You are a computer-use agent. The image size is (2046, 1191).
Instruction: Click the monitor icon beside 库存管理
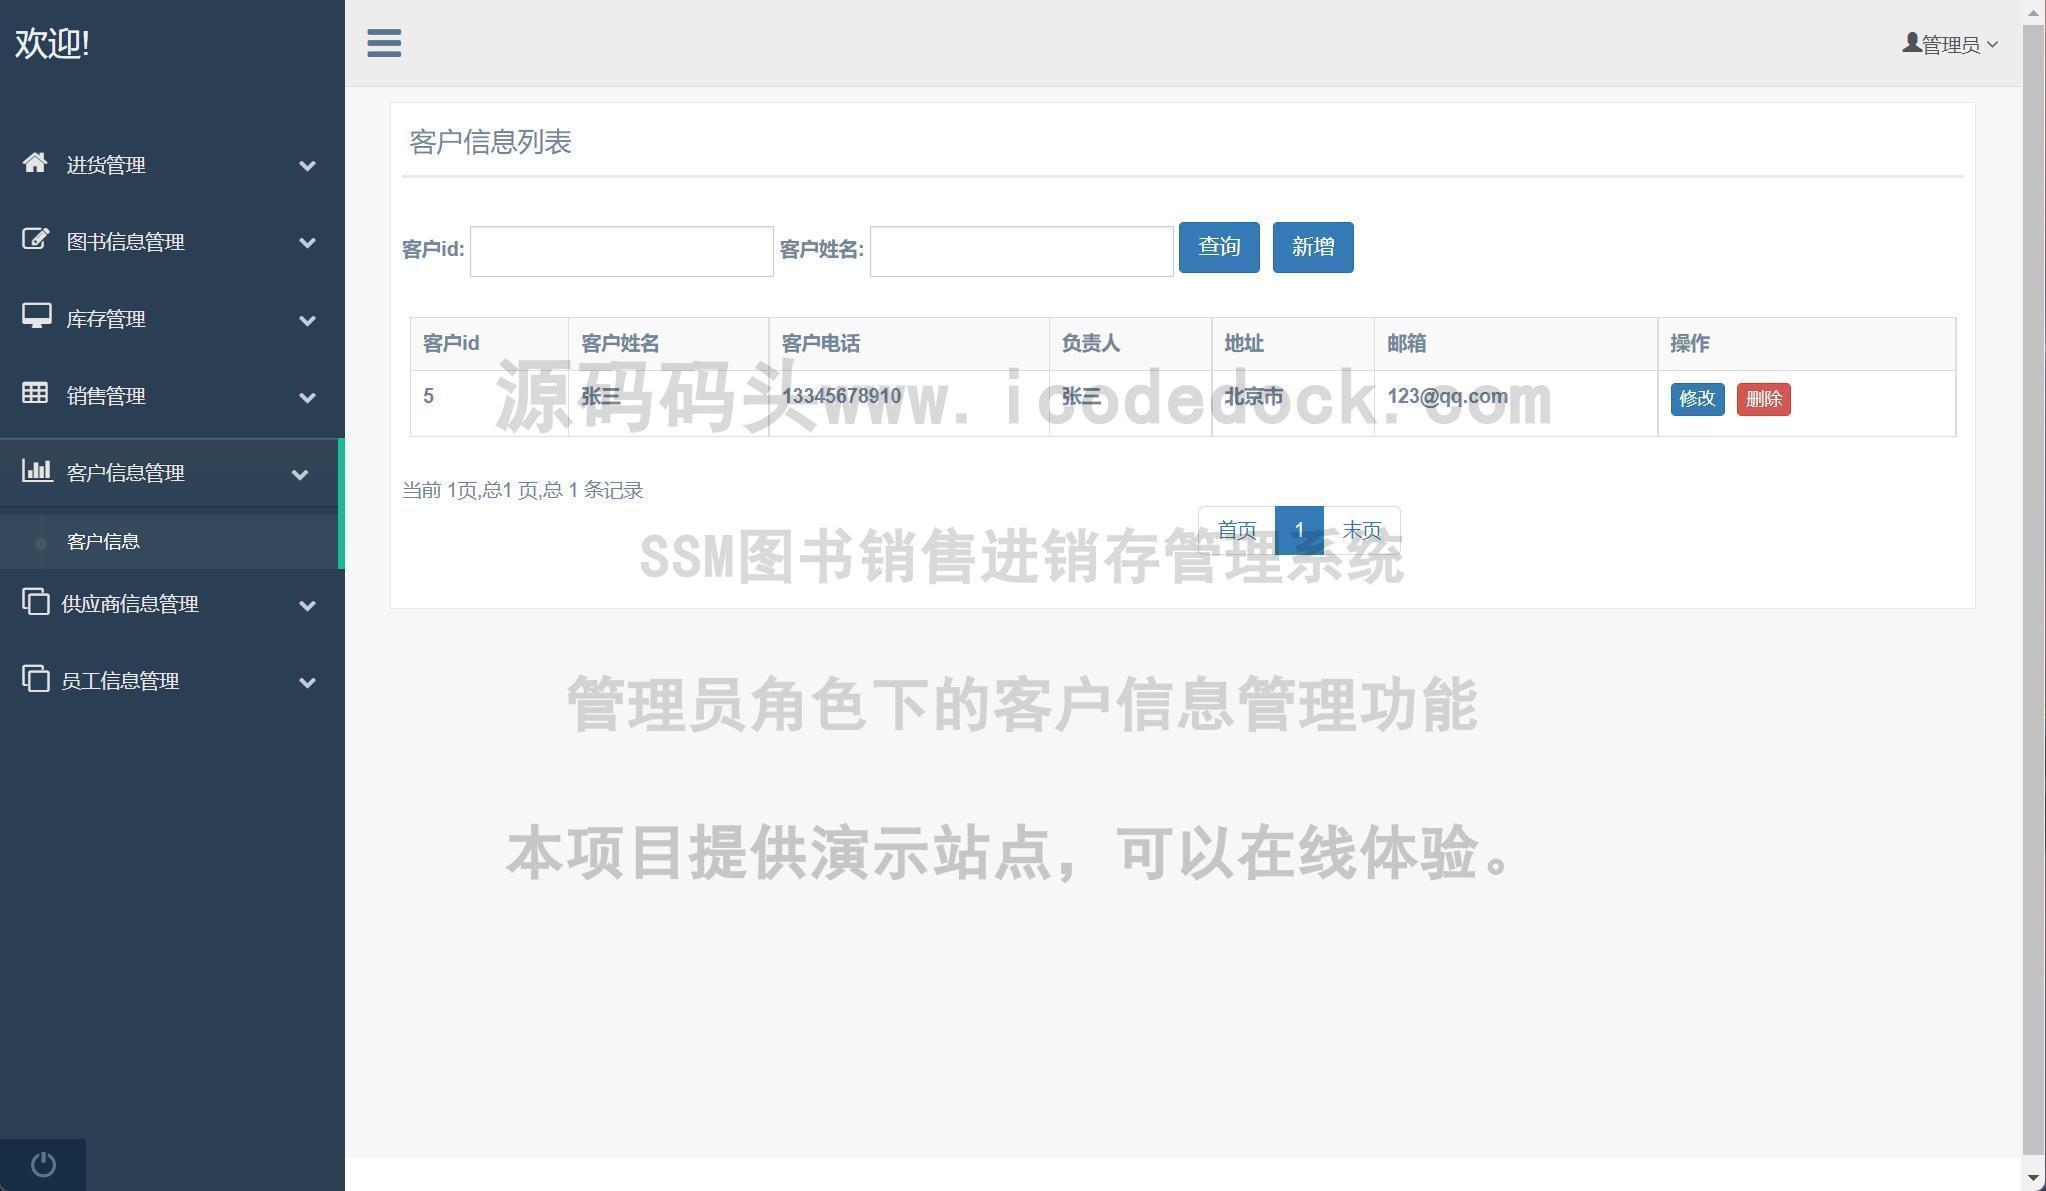[x=36, y=317]
